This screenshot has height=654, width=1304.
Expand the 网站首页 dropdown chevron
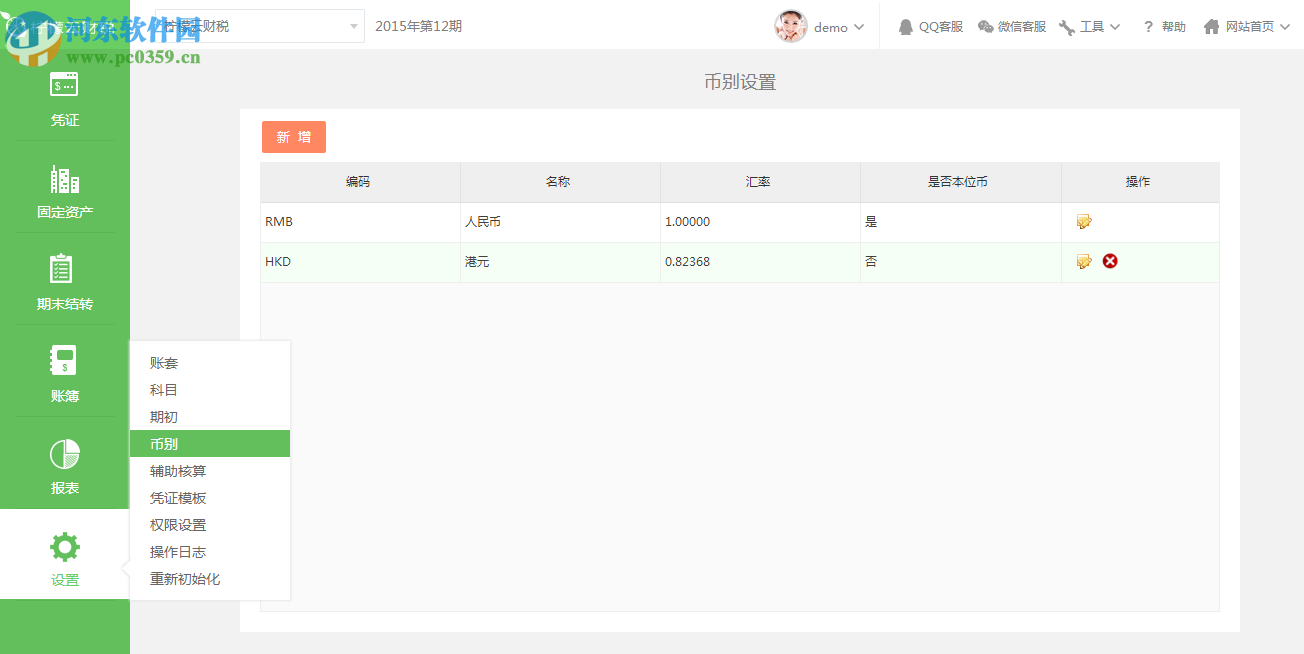pyautogui.click(x=1286, y=27)
